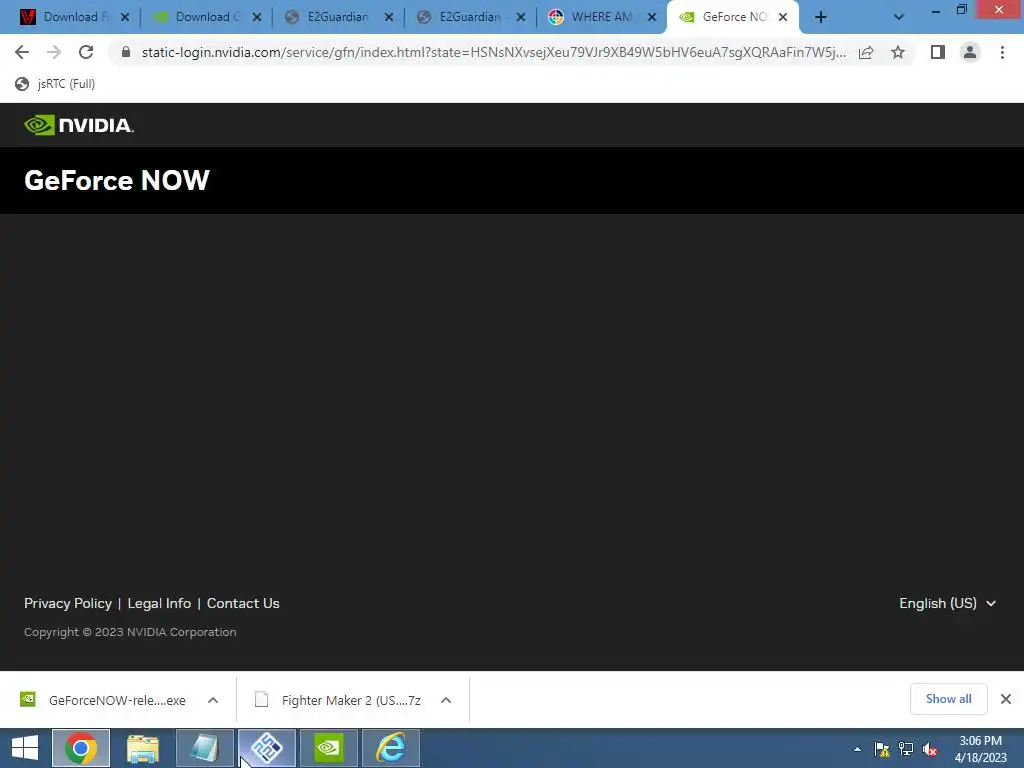Click the muted volume tray icon
The width and height of the screenshot is (1024, 768).
click(x=930, y=749)
